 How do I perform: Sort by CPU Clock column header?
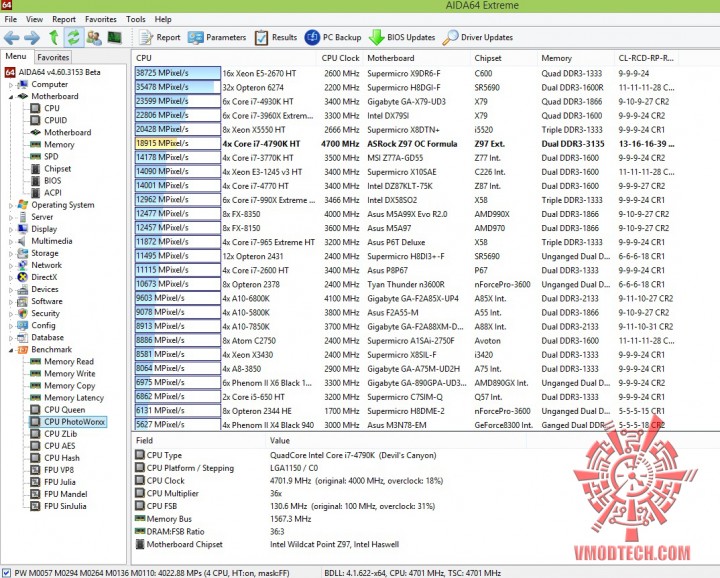click(x=340, y=58)
